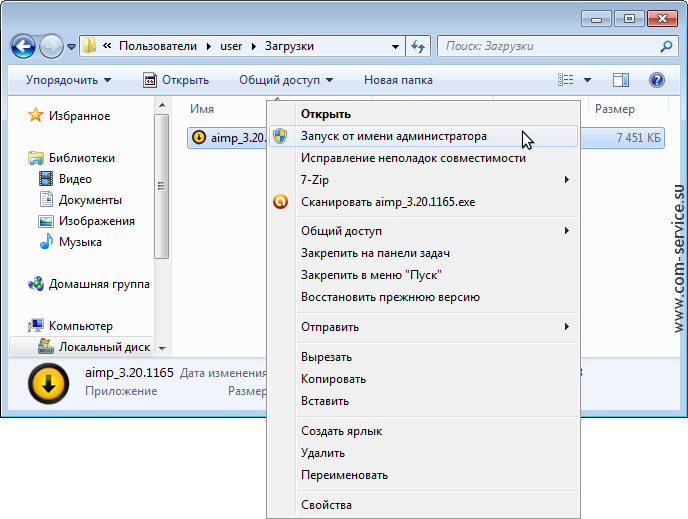The height and width of the screenshot is (519, 688).
Task: Open the 'Видео' library
Action: click(65, 179)
